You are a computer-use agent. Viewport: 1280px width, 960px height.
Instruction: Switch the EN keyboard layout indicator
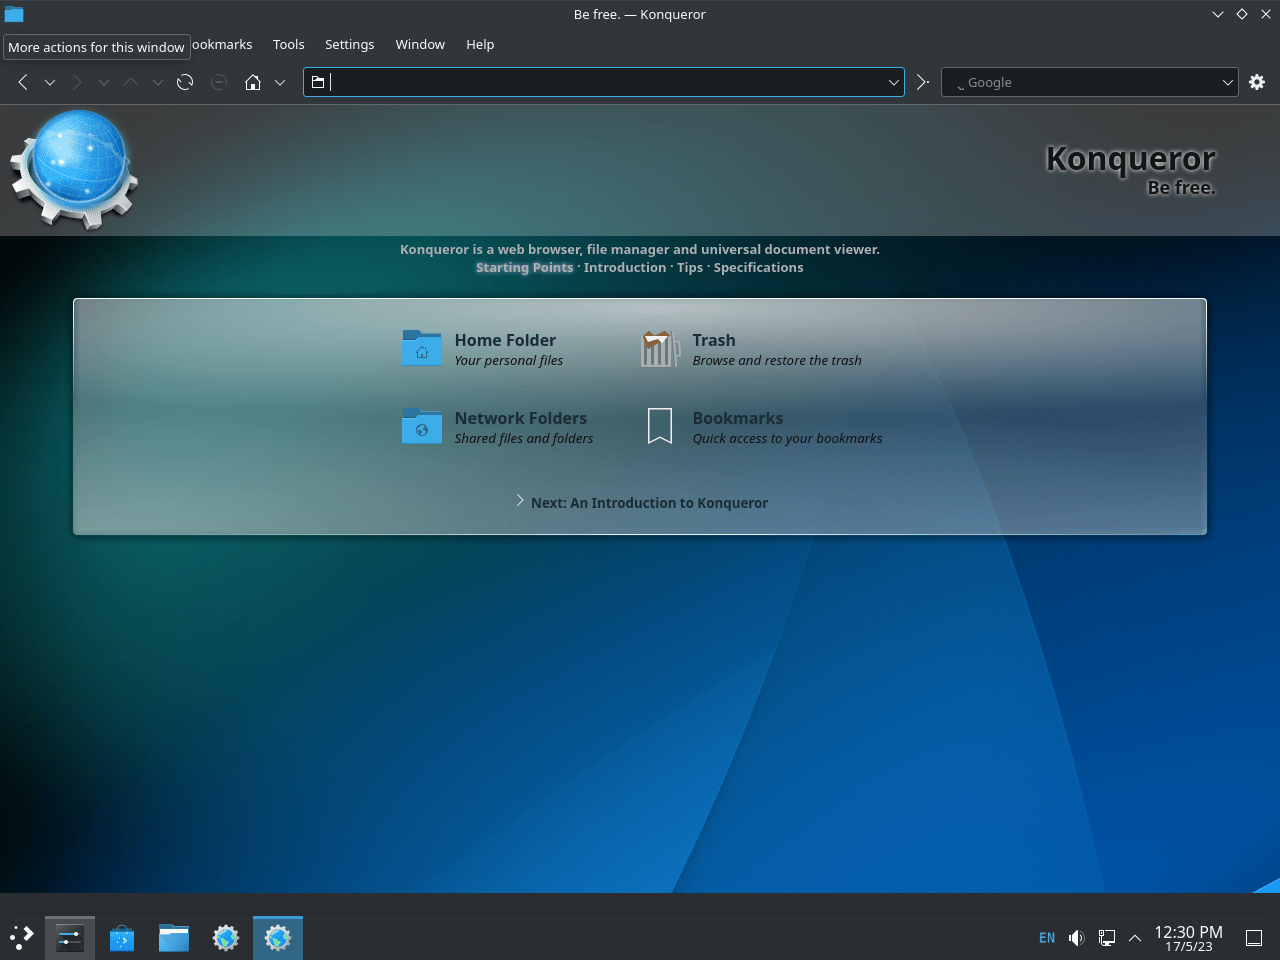coord(1046,938)
